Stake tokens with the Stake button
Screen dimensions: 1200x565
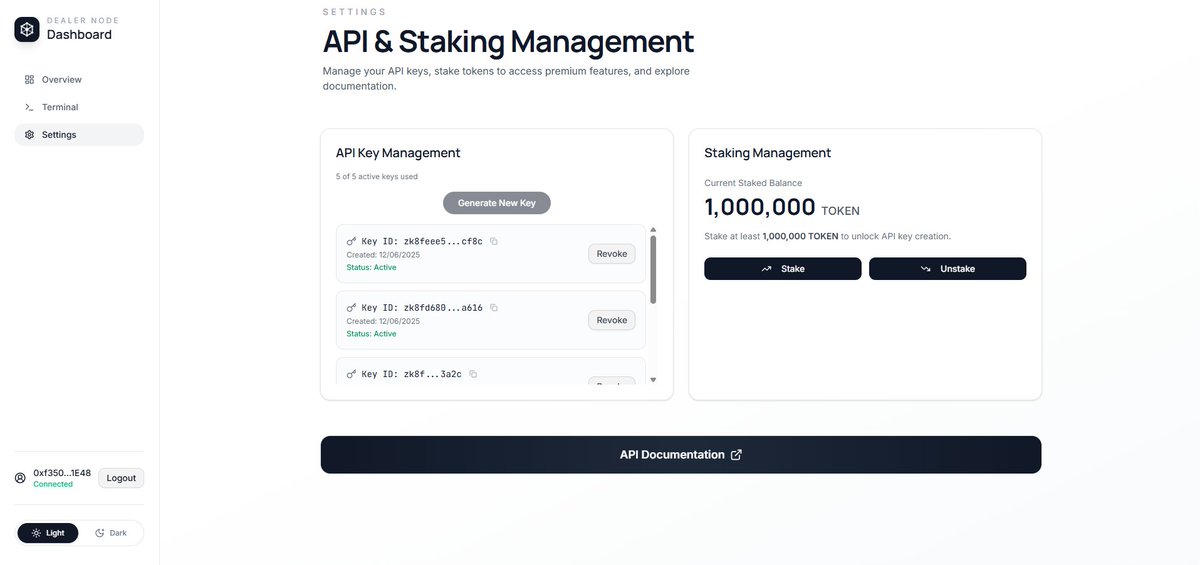(x=782, y=269)
